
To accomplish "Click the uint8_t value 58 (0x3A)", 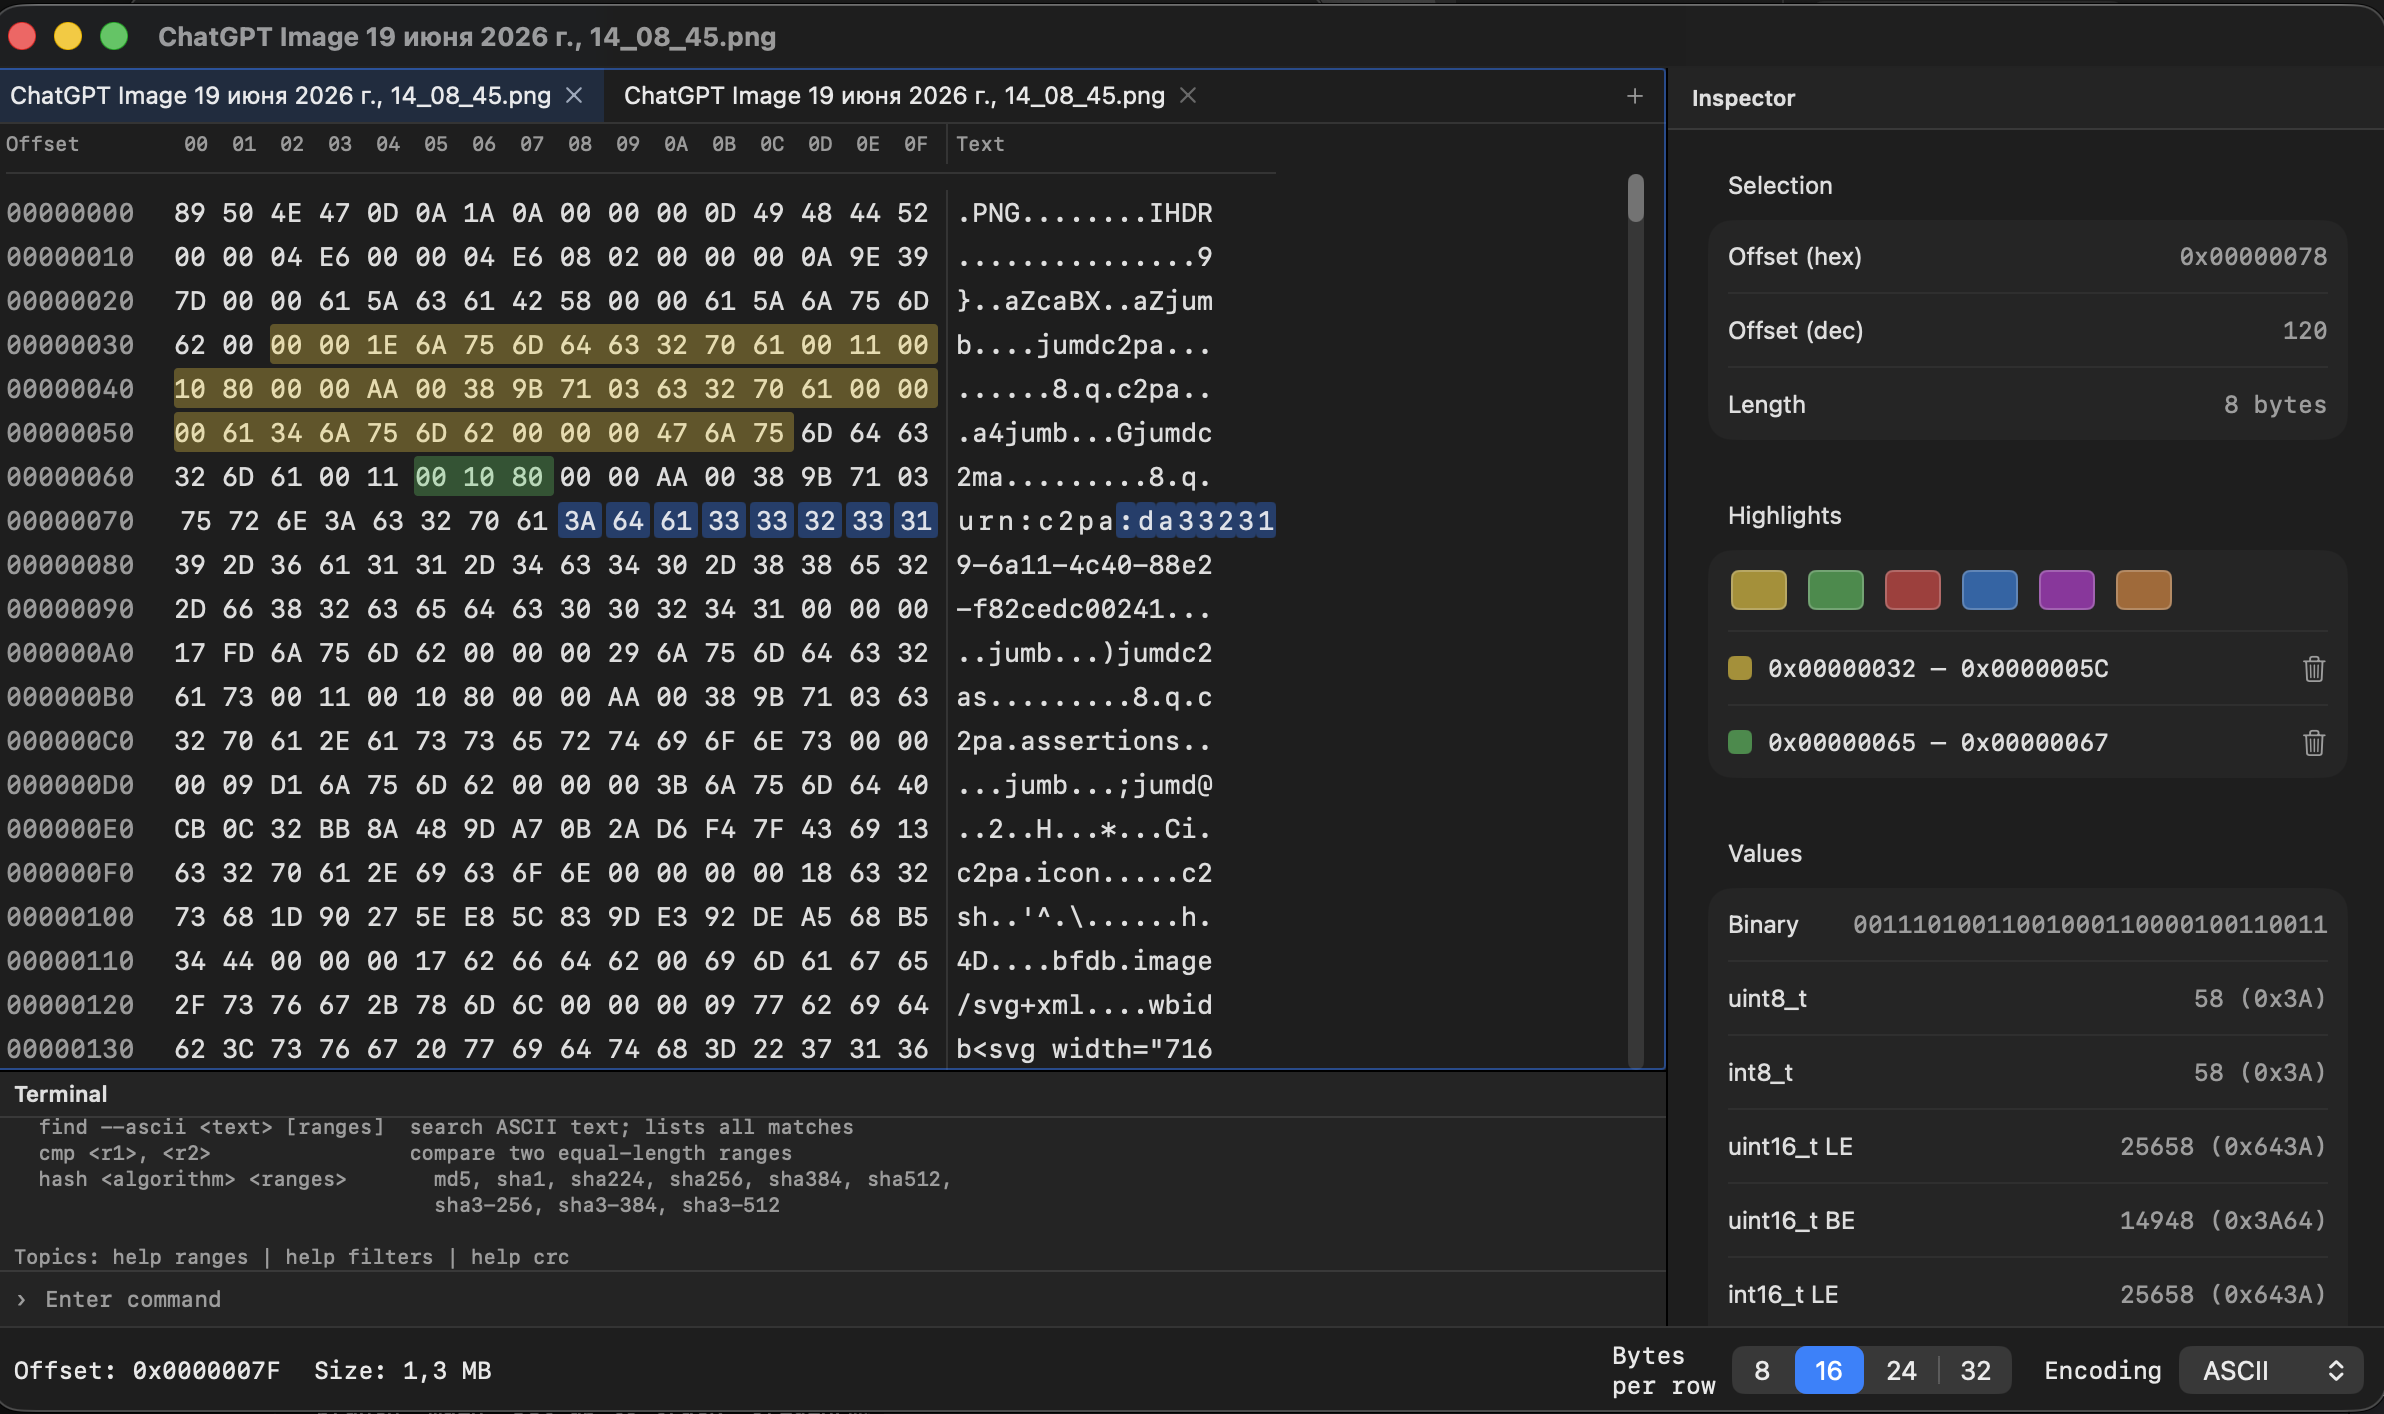I will (2260, 999).
